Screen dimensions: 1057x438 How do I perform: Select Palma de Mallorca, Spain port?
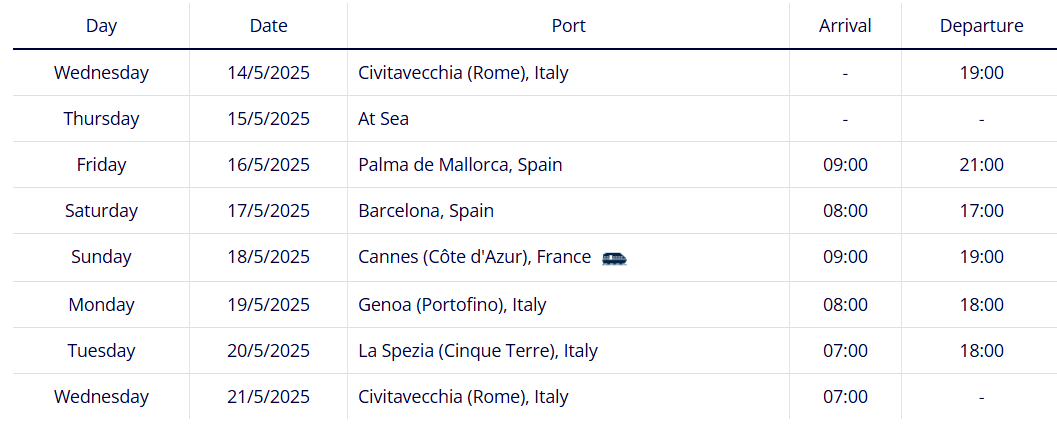[x=460, y=164]
